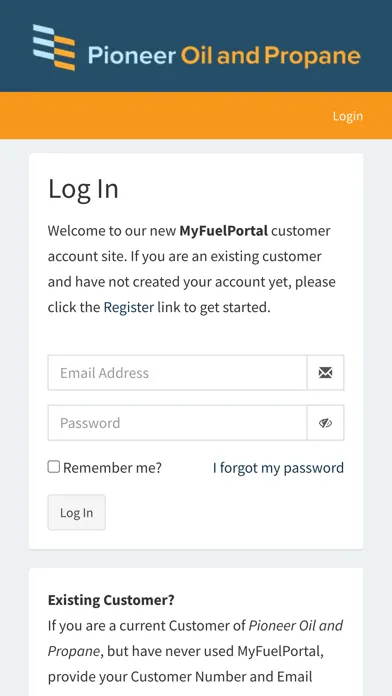Click the gray Log In button
Viewport: 392px width, 696px height.
77,512
